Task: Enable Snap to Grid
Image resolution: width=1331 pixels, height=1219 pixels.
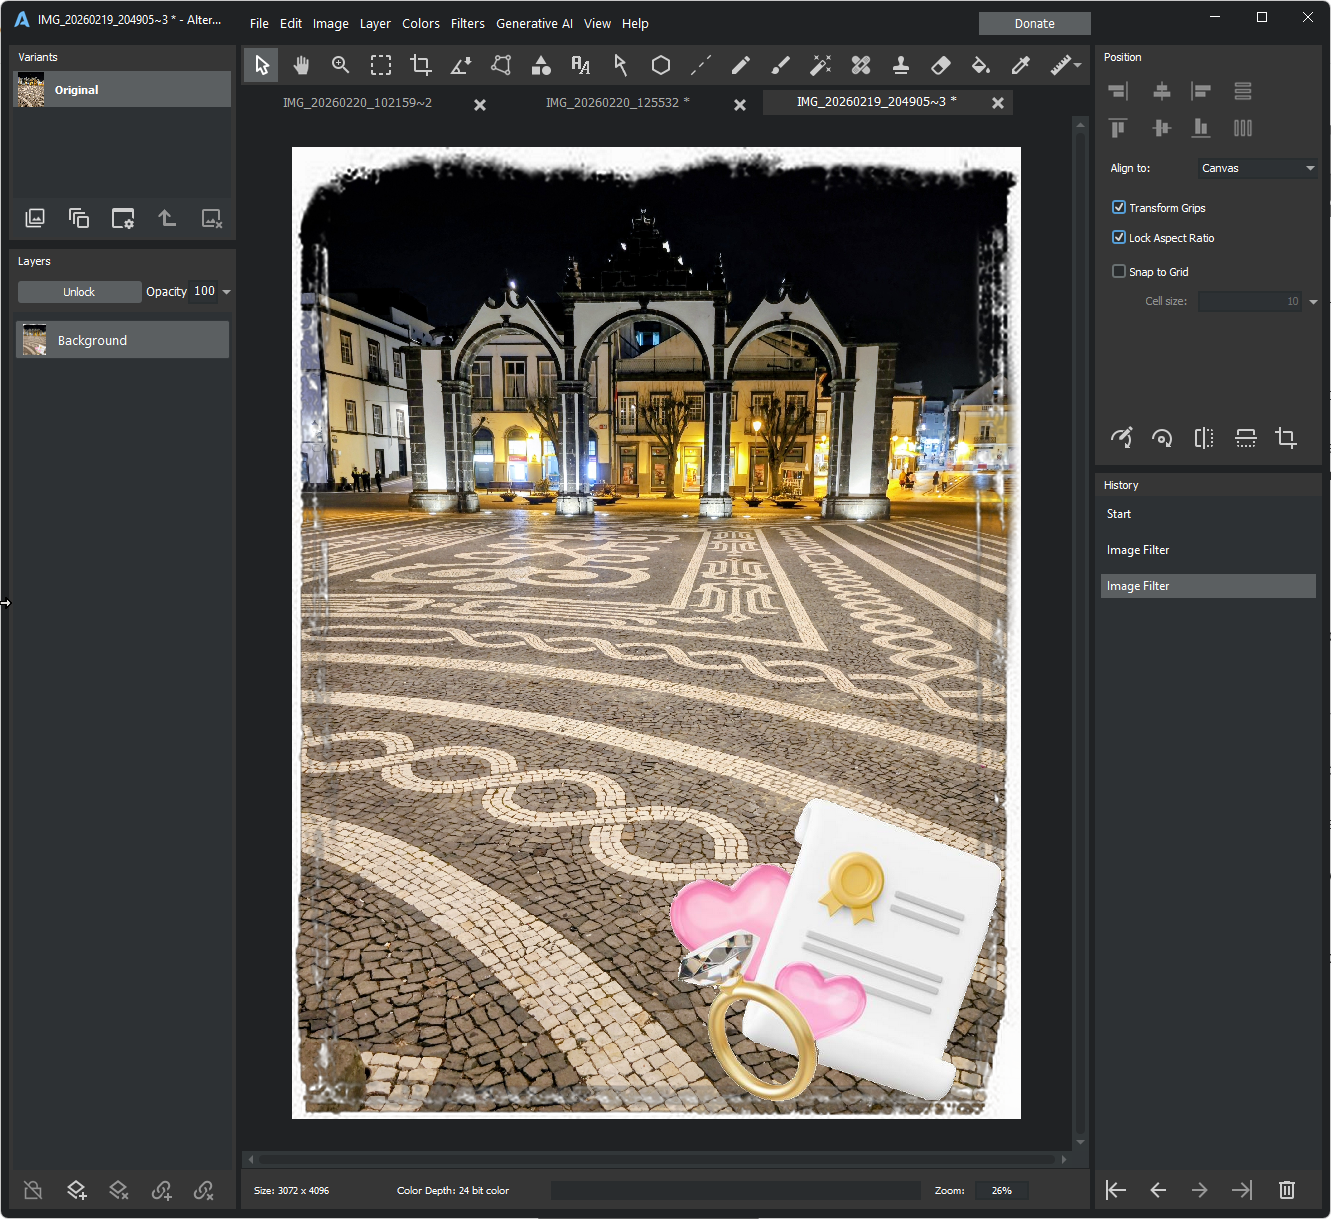Action: (1119, 272)
